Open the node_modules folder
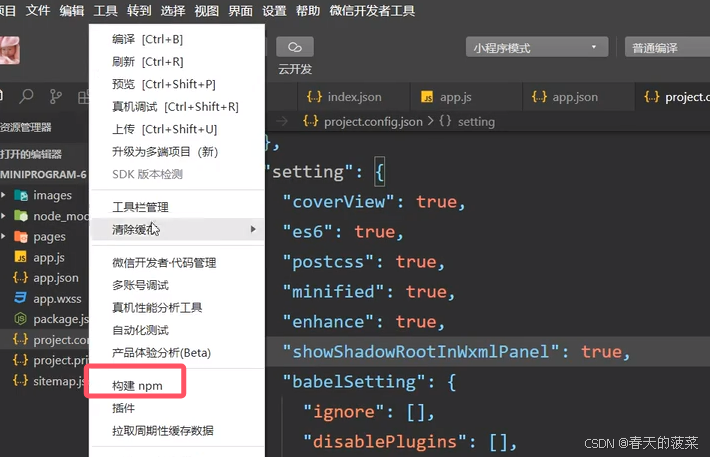 (44, 216)
